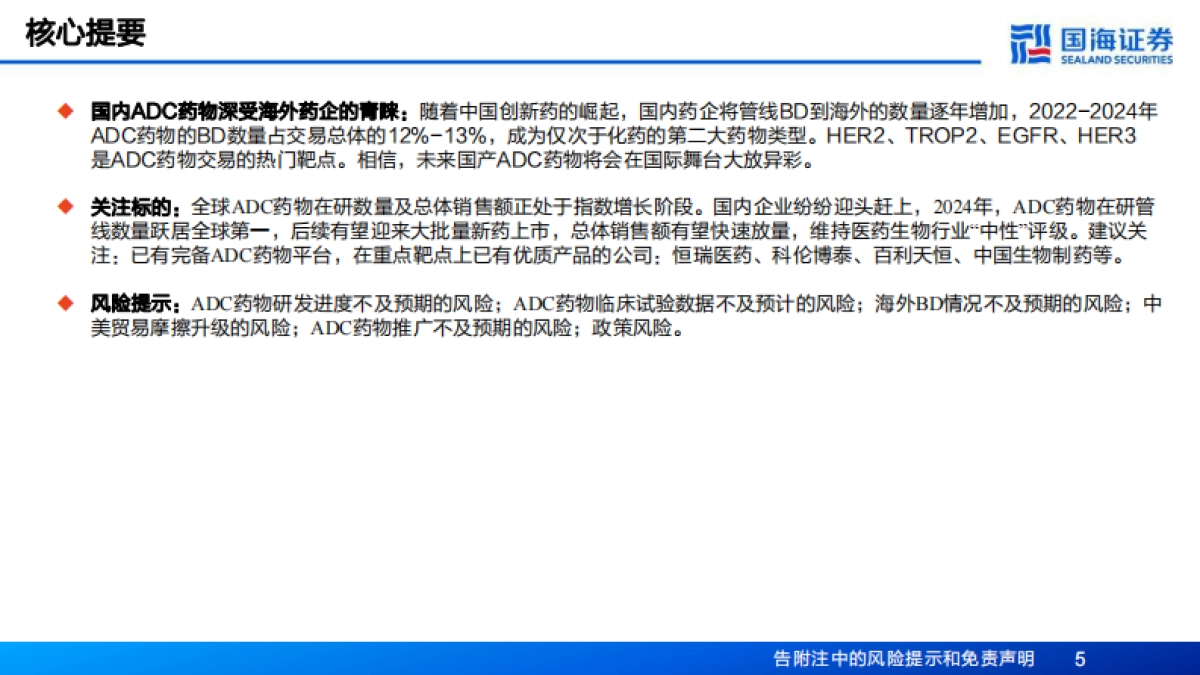The image size is (1200, 675).
Task: Click the red diamond bullet before 国内ADC药物
Action: pos(65,110)
